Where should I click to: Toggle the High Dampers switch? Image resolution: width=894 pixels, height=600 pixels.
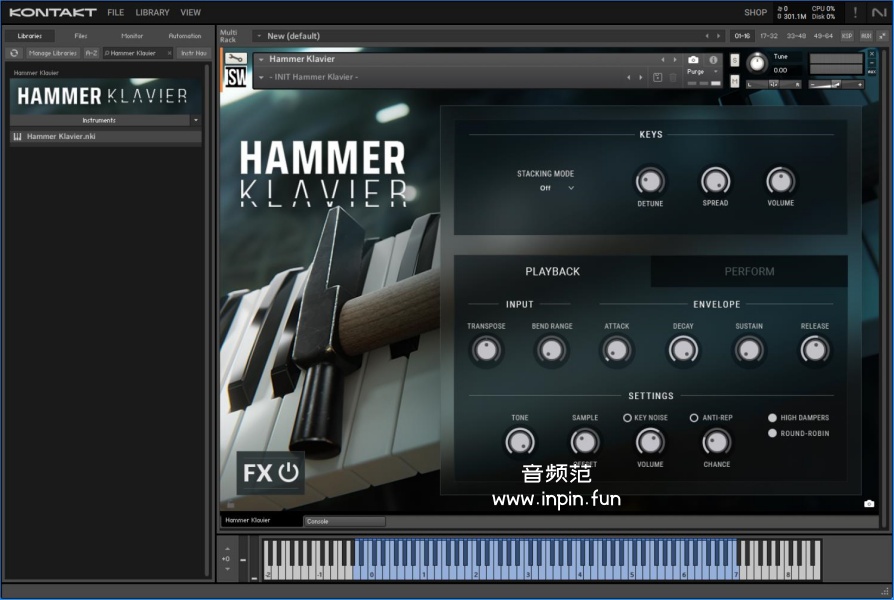[x=772, y=418]
